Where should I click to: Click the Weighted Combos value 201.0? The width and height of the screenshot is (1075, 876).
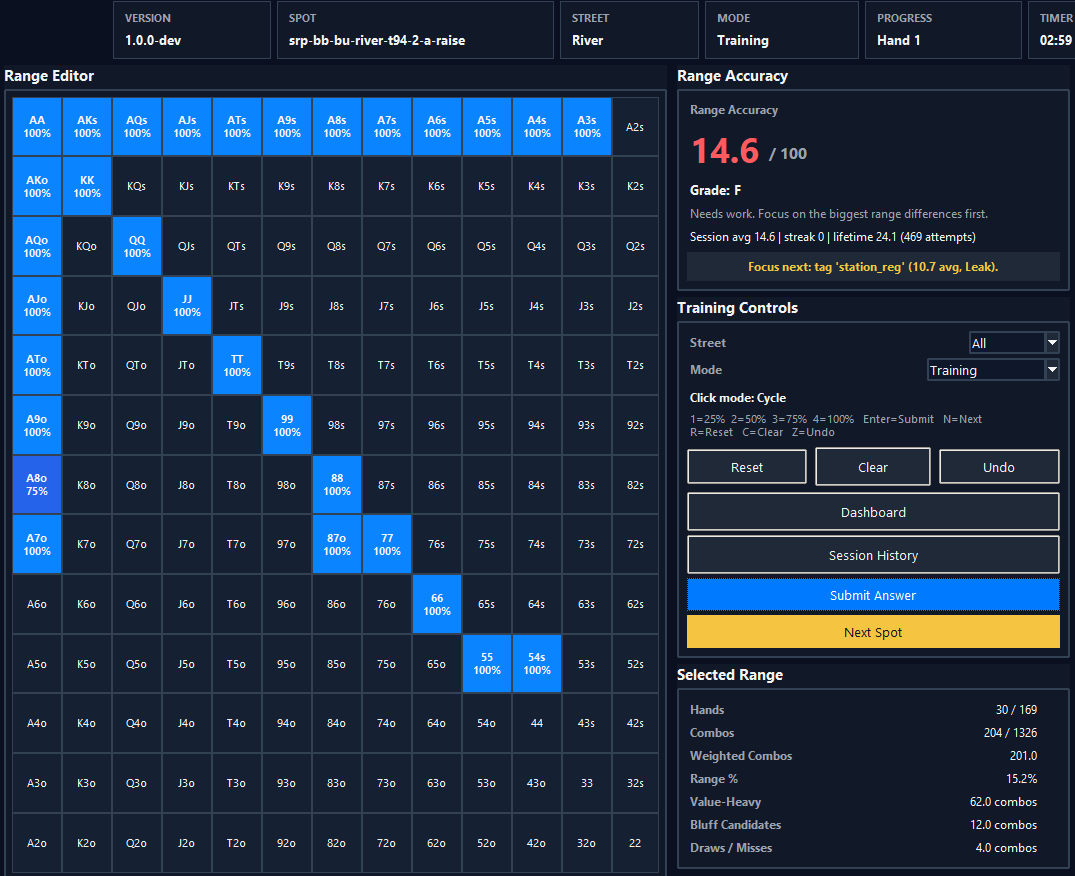point(1023,755)
